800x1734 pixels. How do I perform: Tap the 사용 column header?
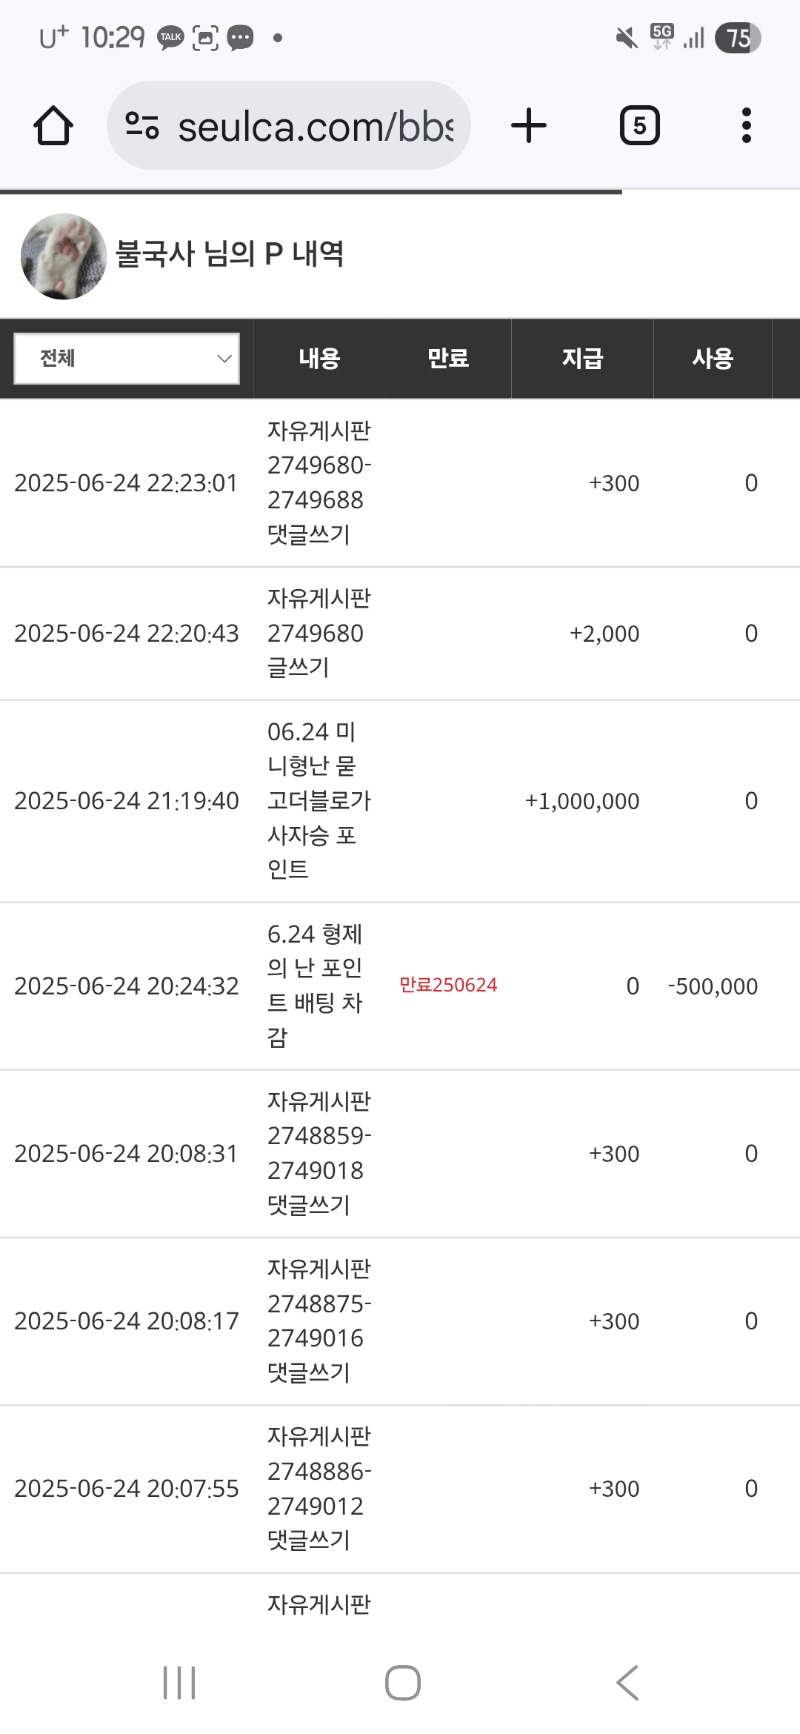tap(713, 358)
